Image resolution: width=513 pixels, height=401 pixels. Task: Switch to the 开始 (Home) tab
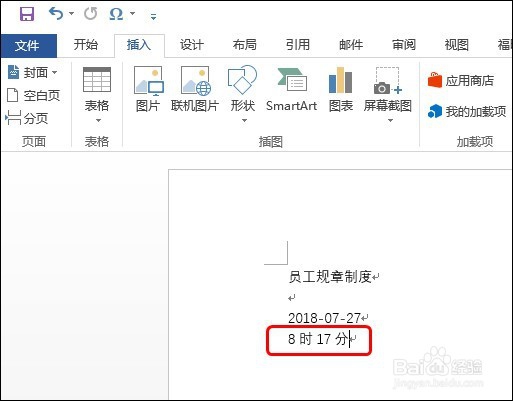86,45
